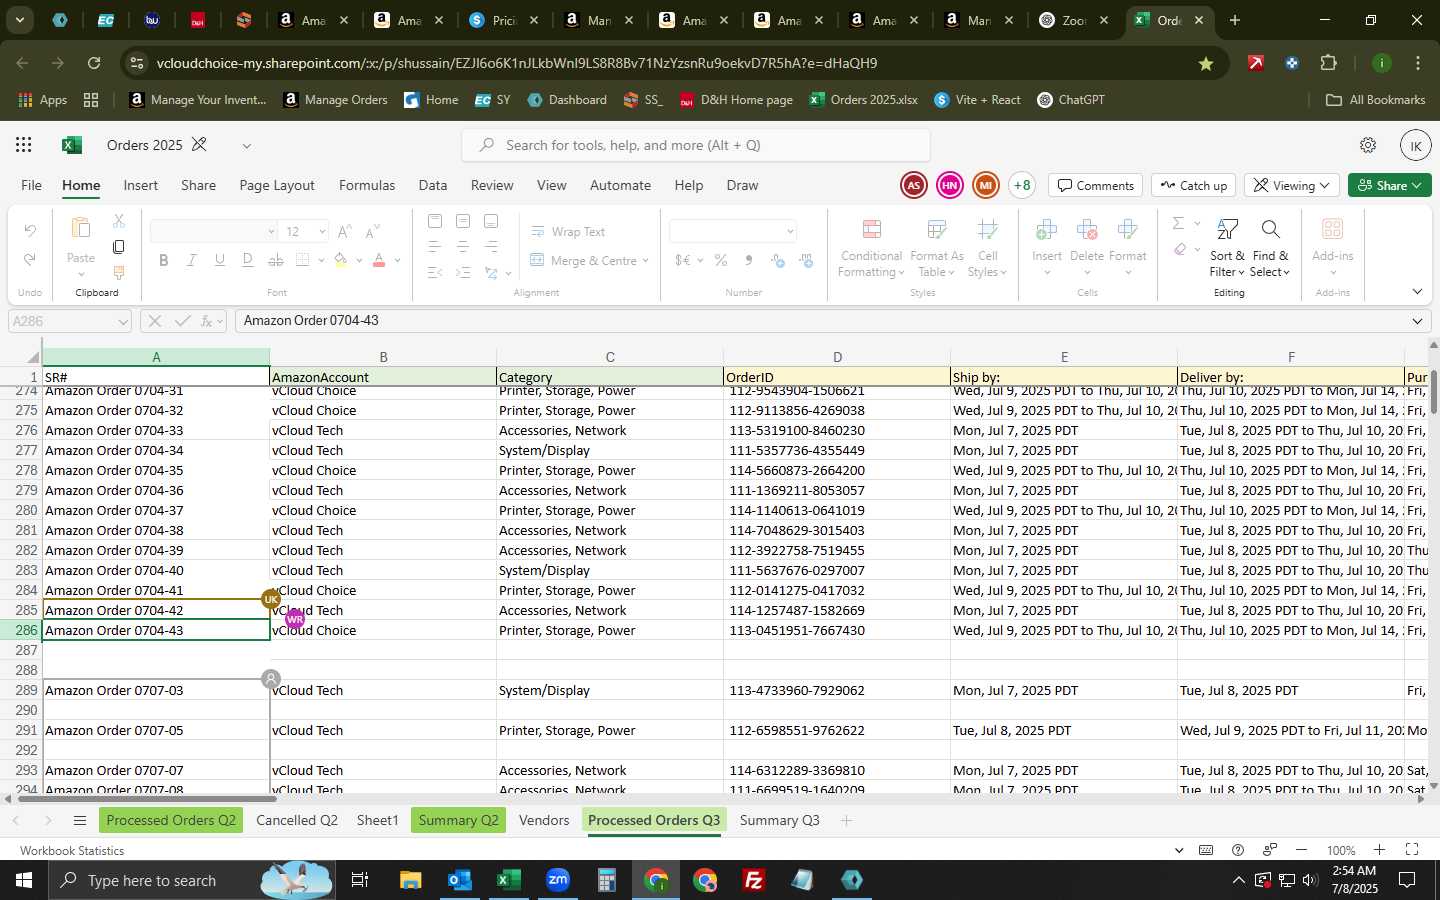Viewport: 1440px width, 900px height.
Task: Toggle Strikethrough formatting
Action: (x=276, y=260)
